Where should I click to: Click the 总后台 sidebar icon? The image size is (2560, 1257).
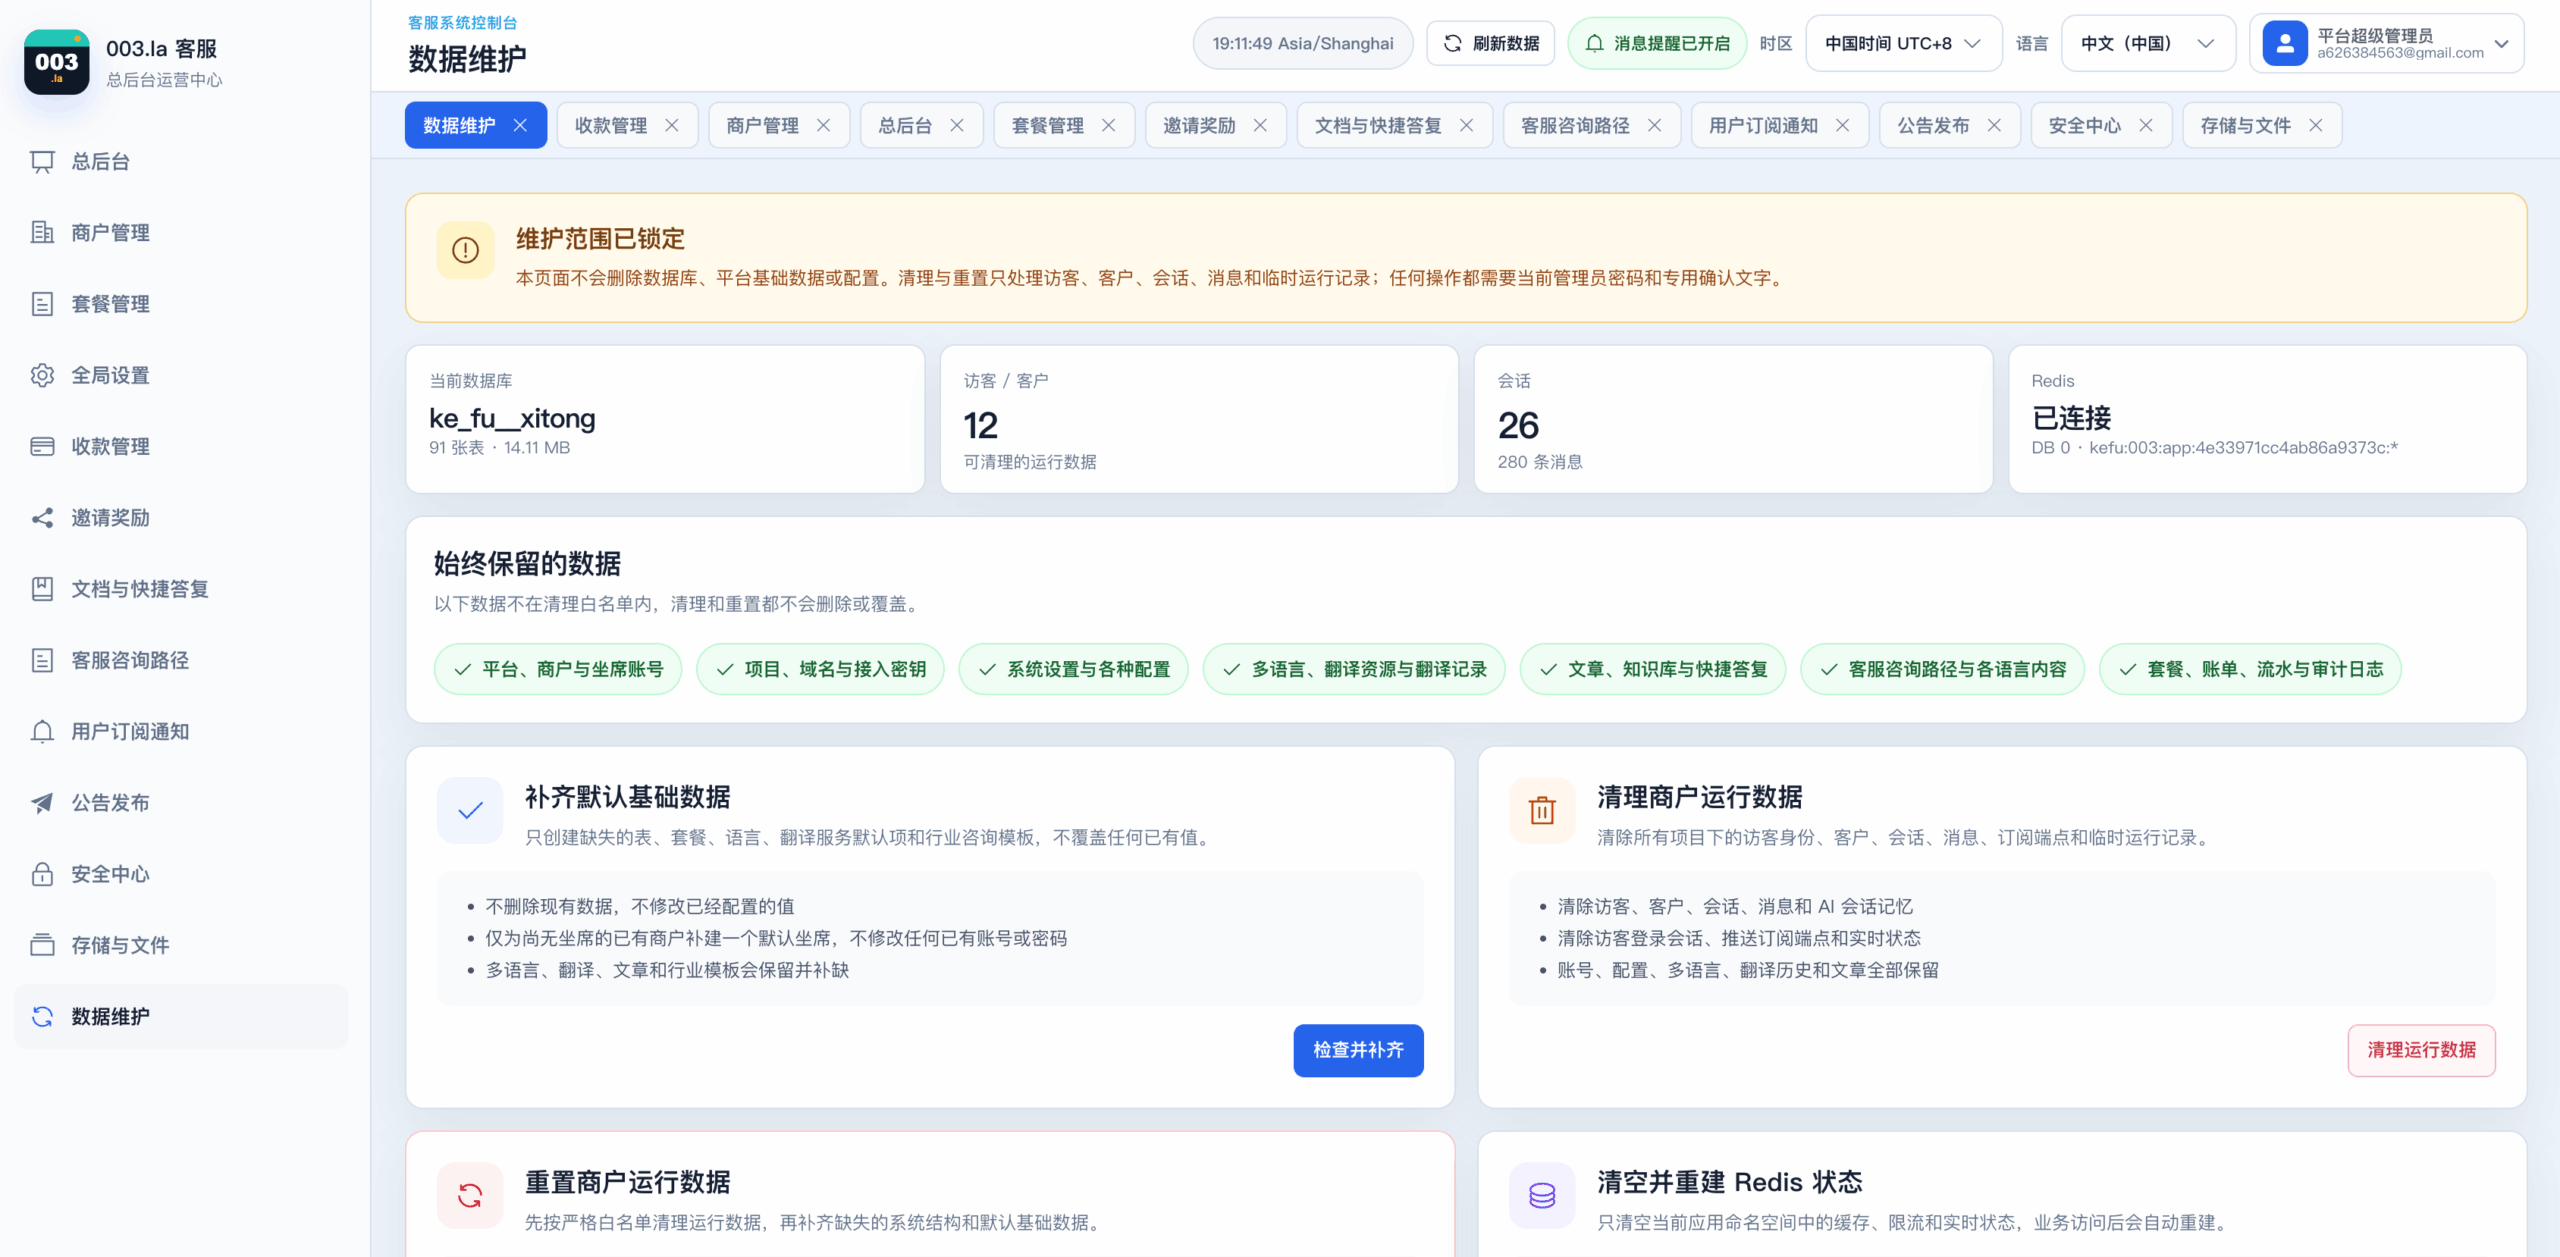pyautogui.click(x=42, y=162)
